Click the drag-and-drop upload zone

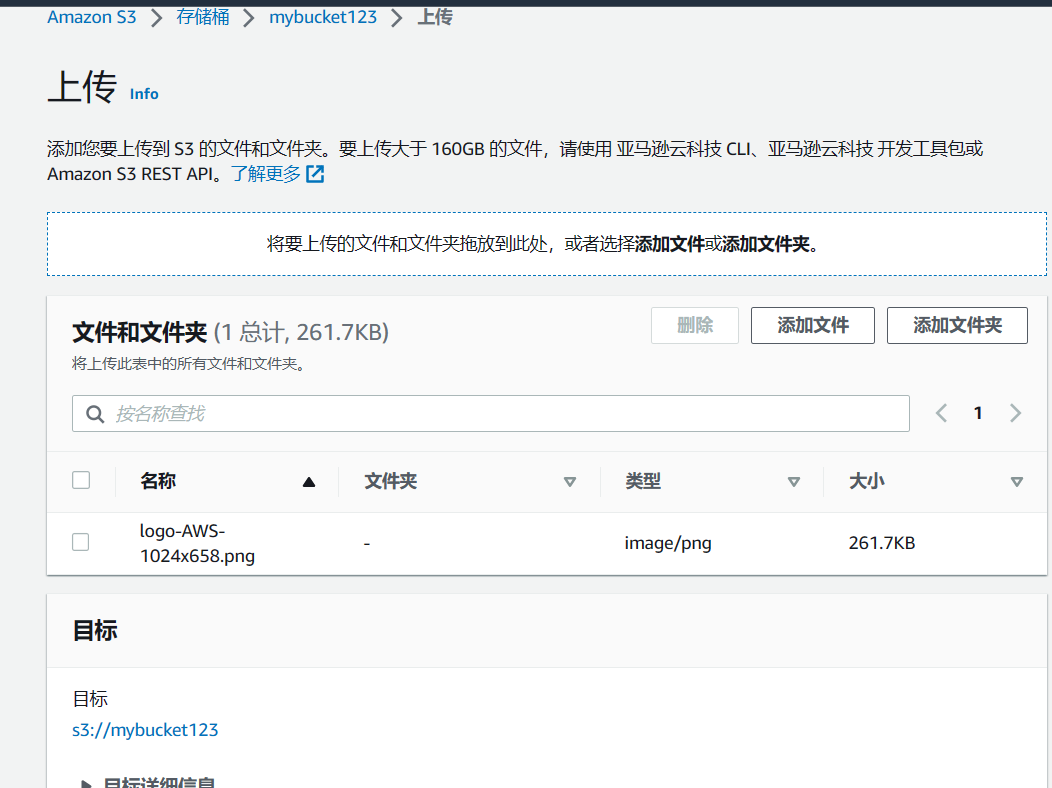[x=547, y=244]
